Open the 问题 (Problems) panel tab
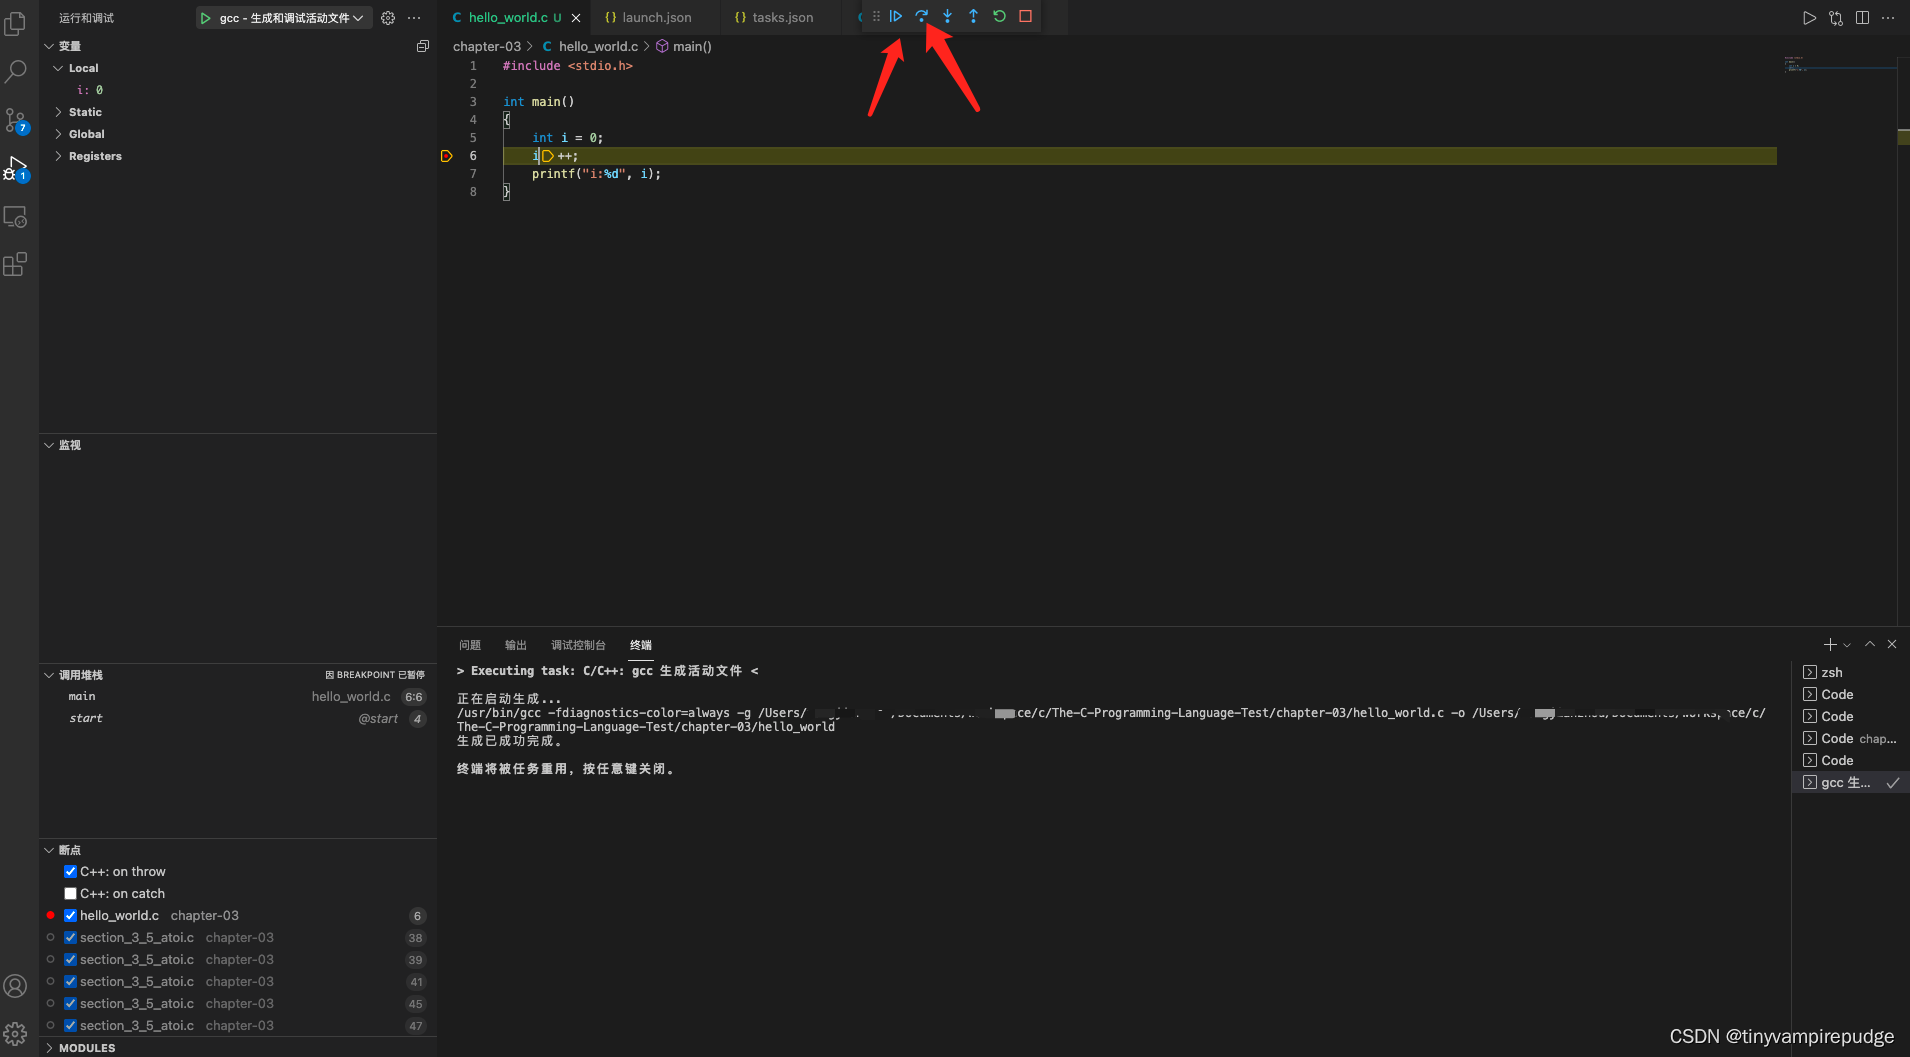This screenshot has height=1057, width=1910. pyautogui.click(x=470, y=645)
